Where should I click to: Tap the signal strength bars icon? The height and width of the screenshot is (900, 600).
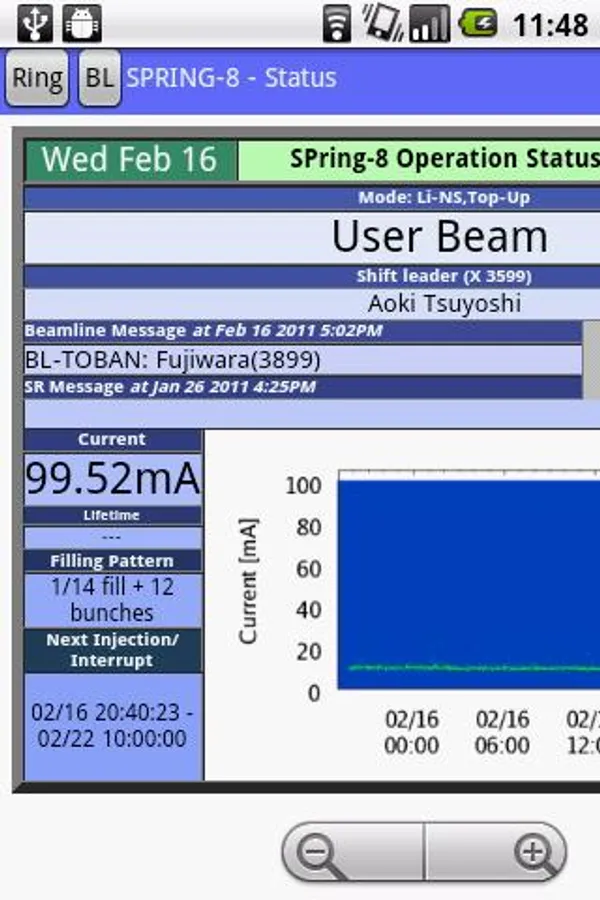click(x=429, y=24)
